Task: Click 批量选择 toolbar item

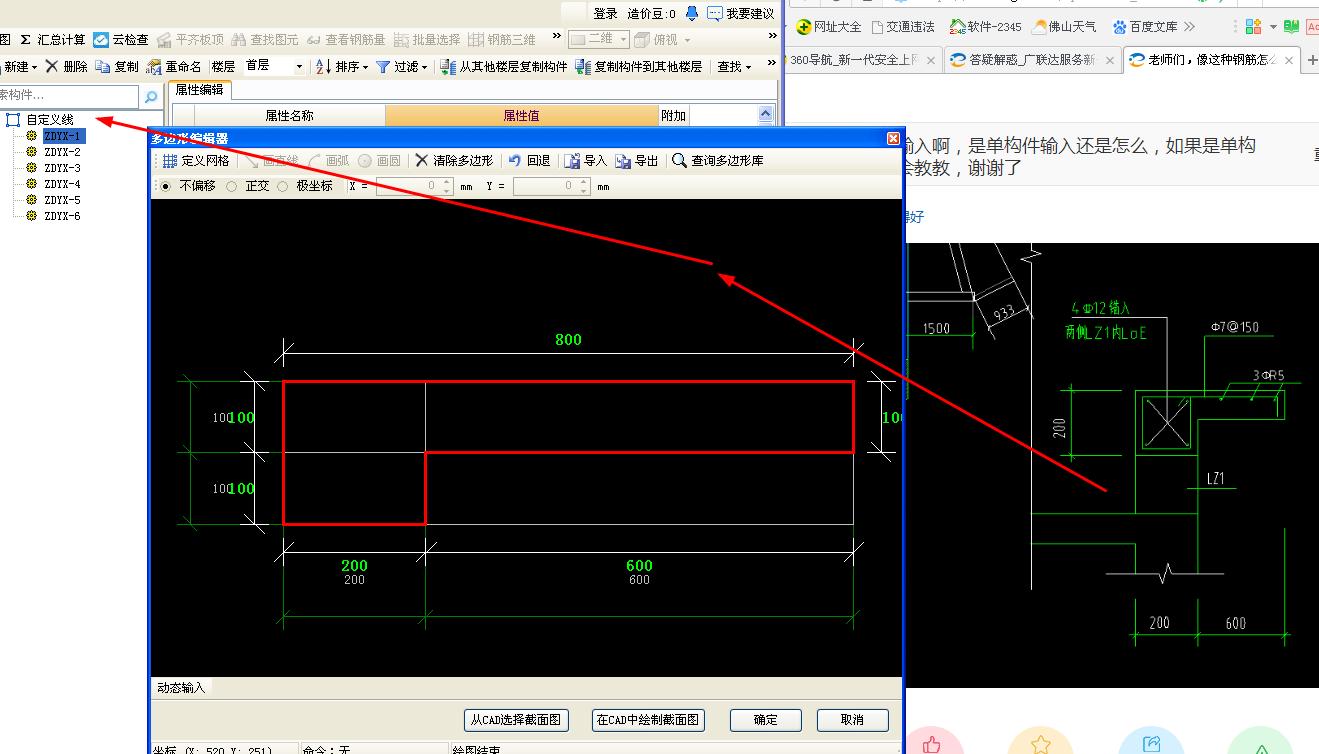Action: click(x=428, y=40)
